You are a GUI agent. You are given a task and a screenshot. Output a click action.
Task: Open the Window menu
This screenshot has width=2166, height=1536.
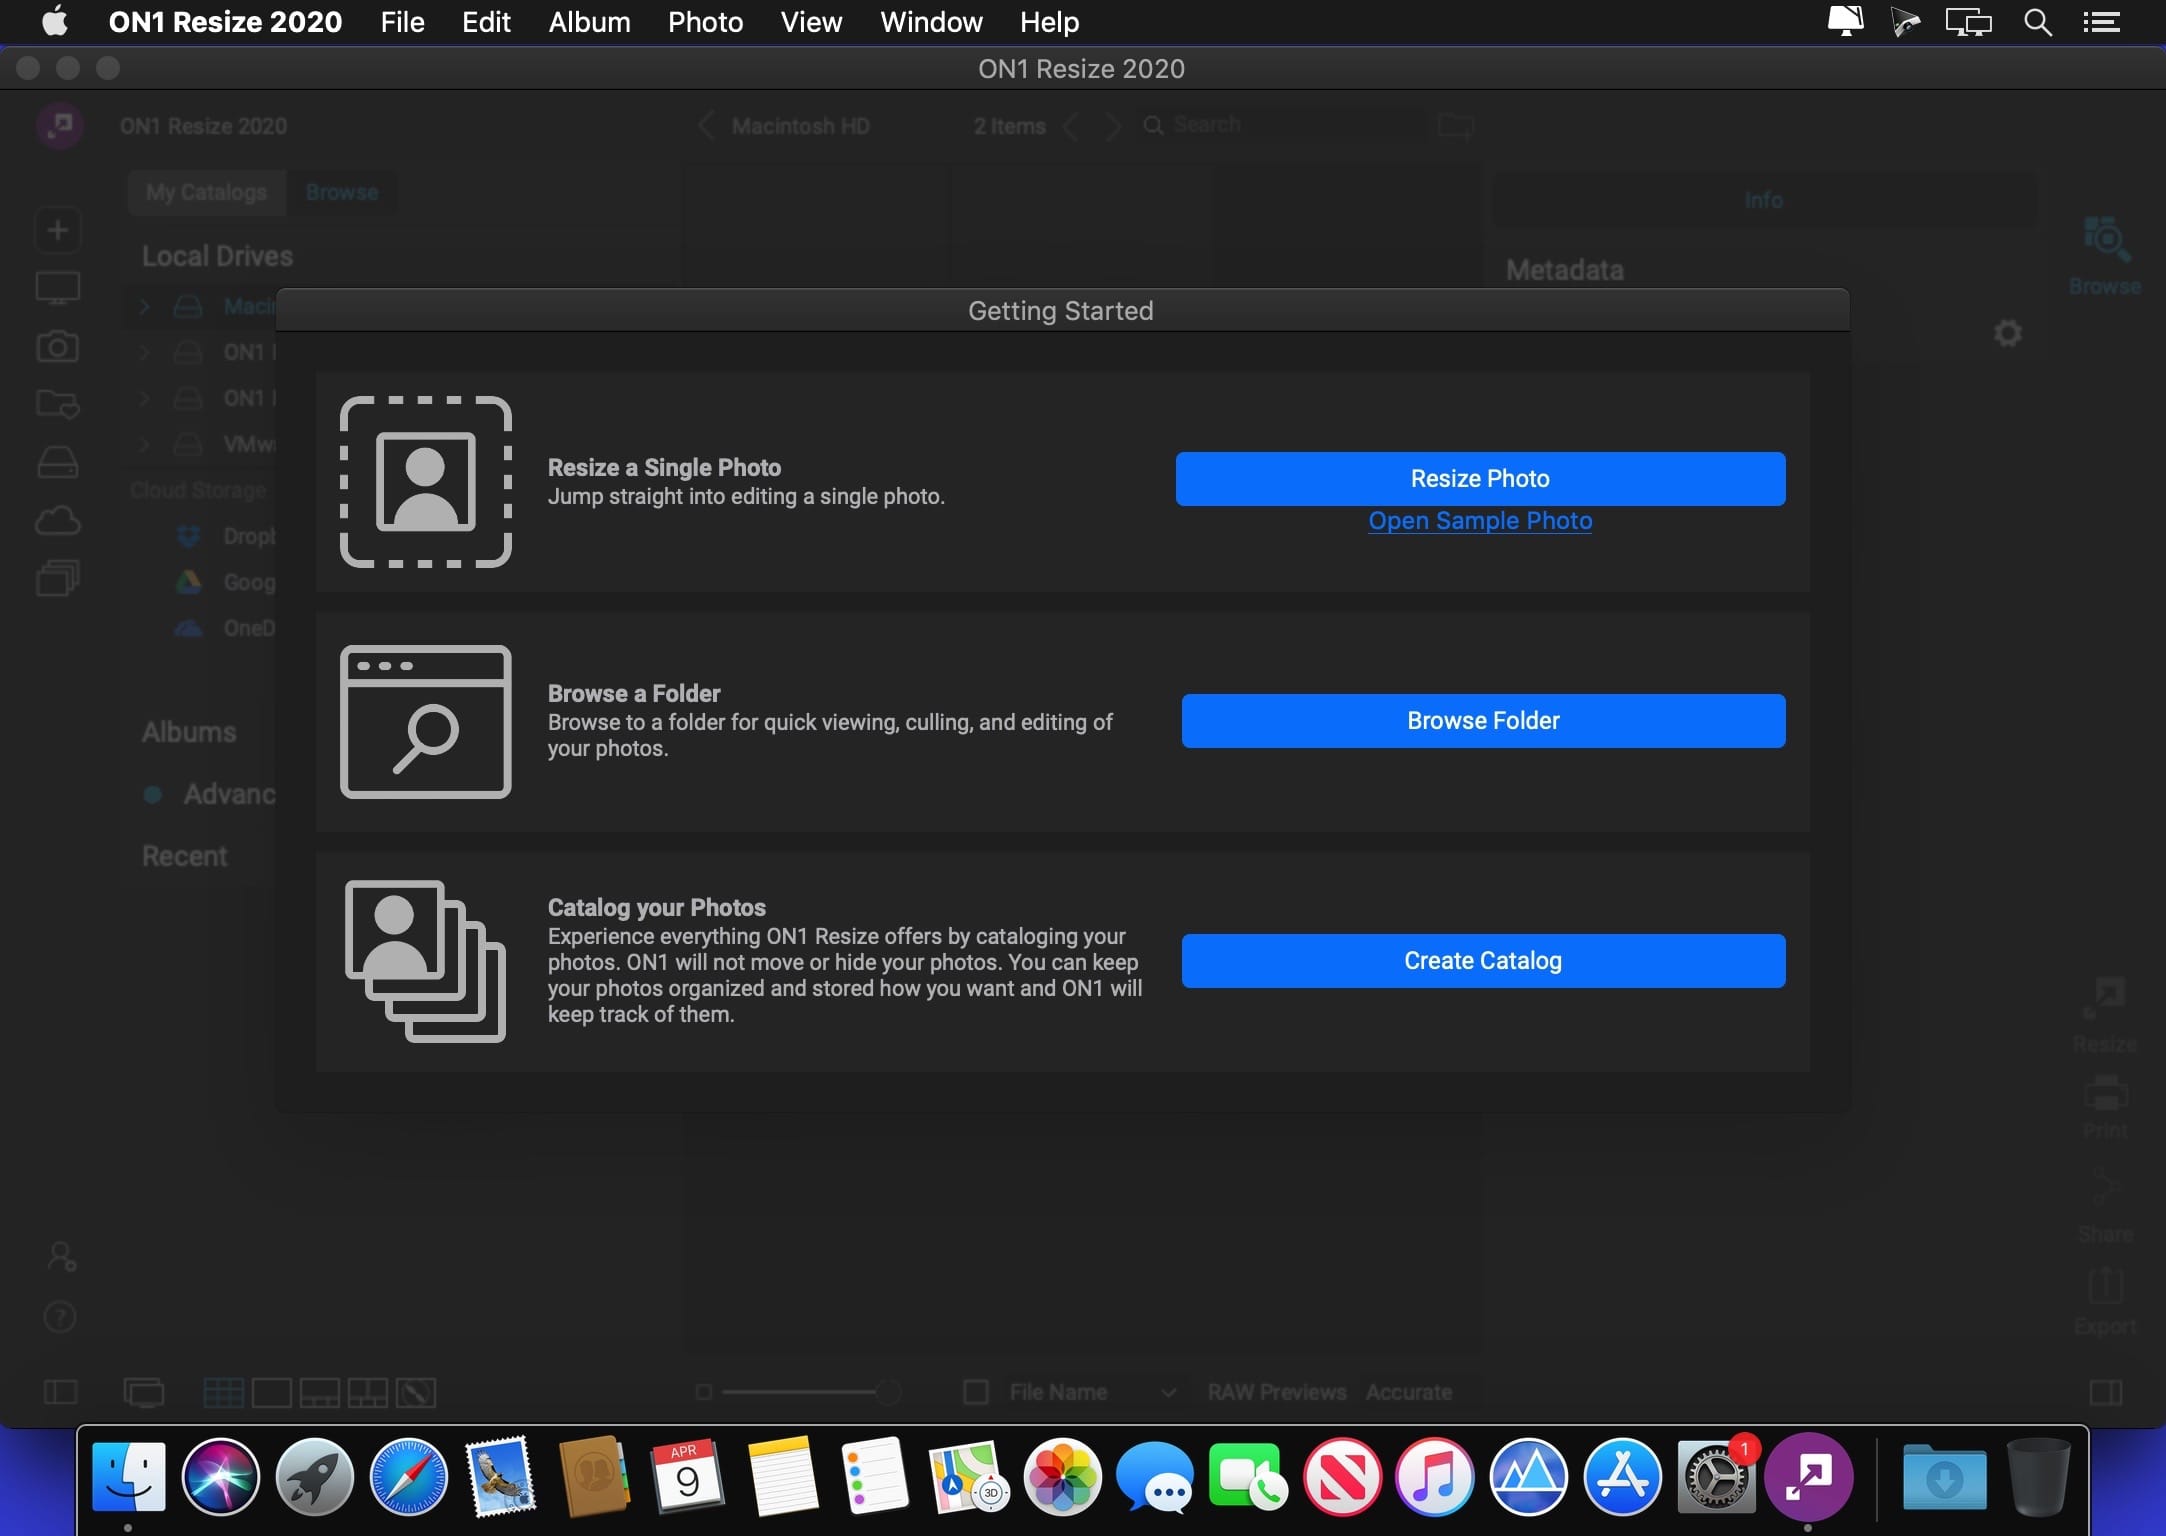tap(931, 22)
